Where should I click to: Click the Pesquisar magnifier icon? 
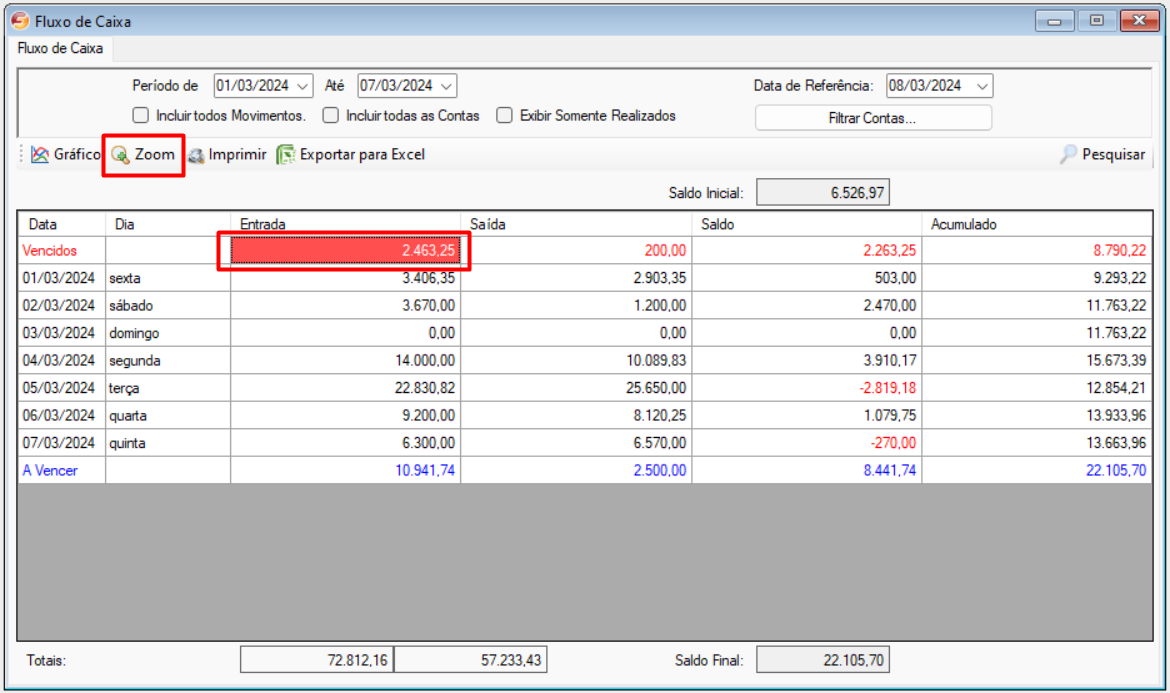(1069, 154)
